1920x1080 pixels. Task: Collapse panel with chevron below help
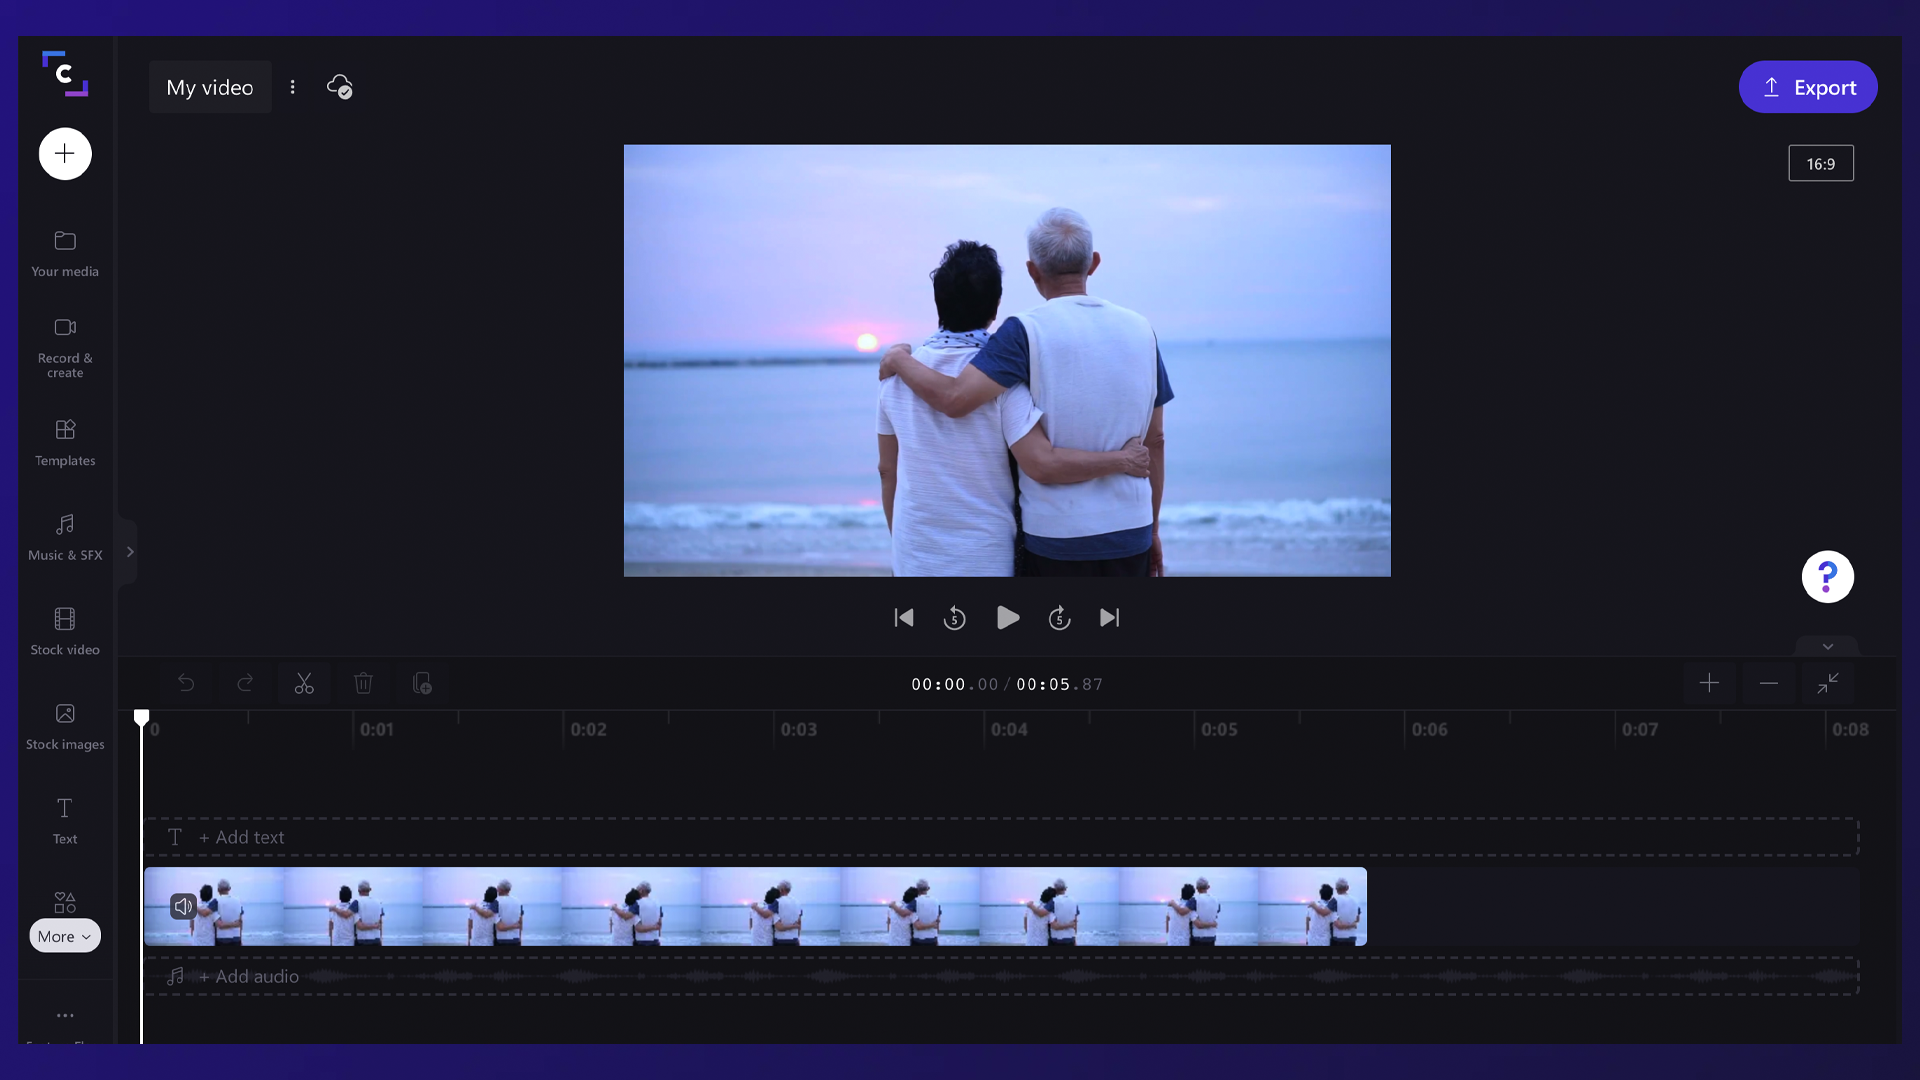[1827, 646]
